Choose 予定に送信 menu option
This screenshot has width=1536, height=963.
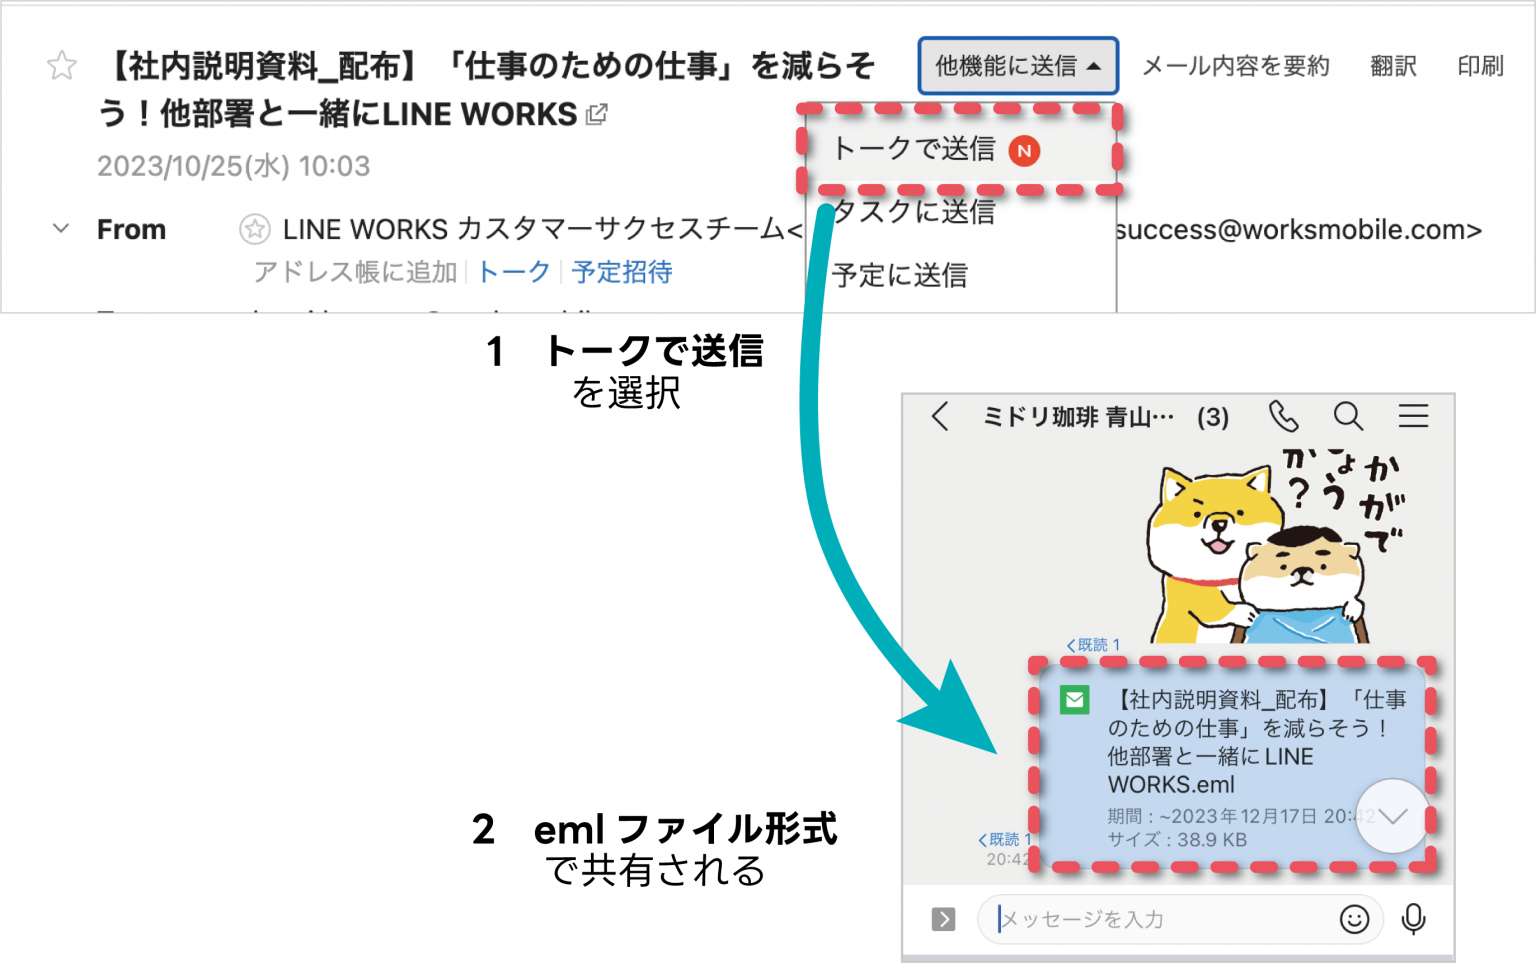point(900,275)
